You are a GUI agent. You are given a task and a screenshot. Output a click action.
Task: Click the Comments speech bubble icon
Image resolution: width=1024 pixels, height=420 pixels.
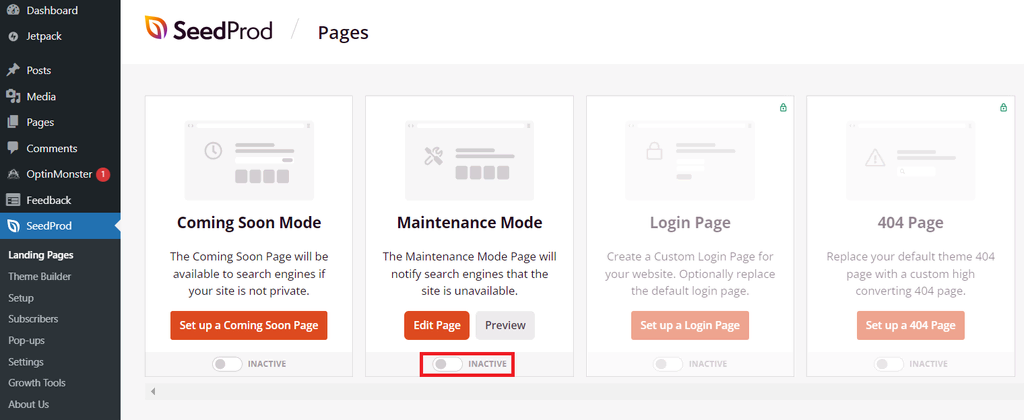(x=13, y=148)
